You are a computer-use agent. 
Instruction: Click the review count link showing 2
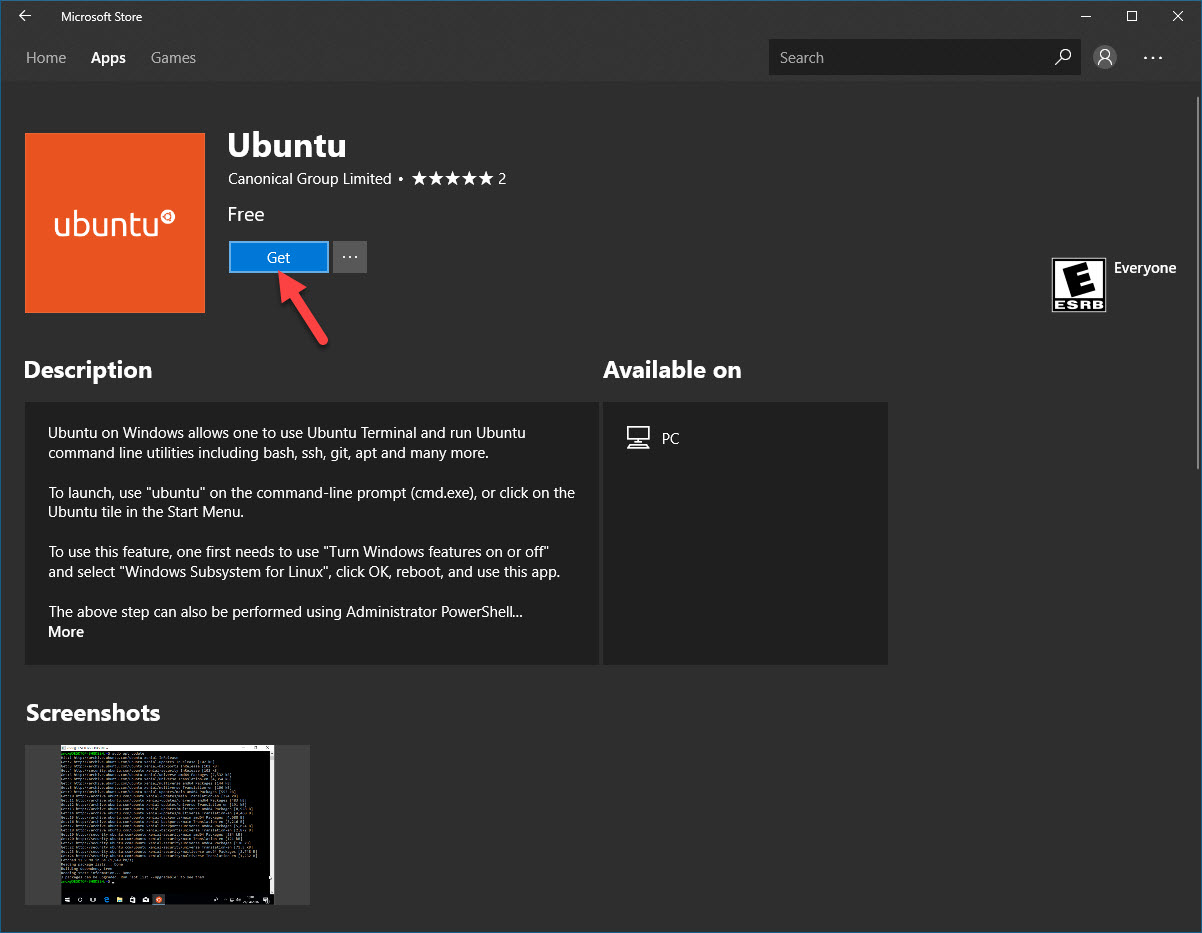point(503,178)
